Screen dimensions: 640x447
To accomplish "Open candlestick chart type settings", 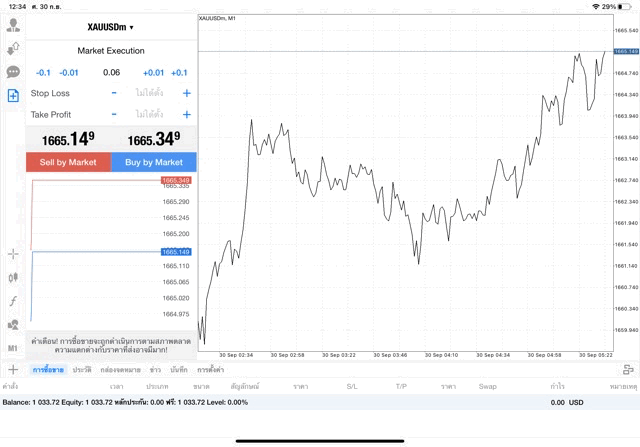I will (x=13, y=277).
